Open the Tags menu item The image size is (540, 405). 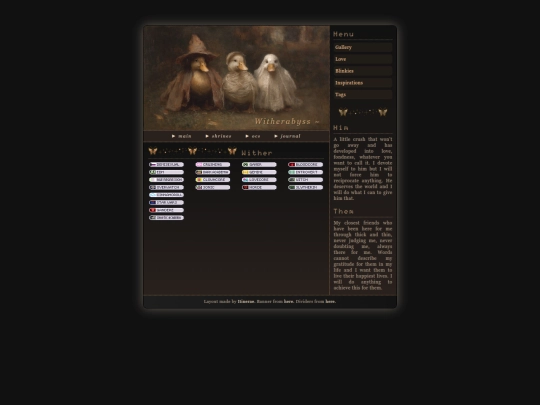tap(363, 95)
